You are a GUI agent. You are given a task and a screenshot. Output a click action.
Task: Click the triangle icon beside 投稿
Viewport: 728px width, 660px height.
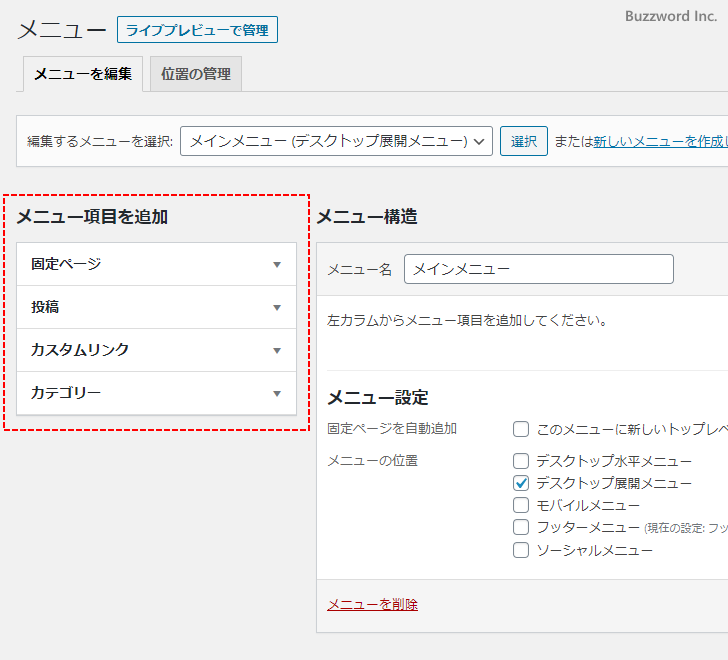[277, 308]
